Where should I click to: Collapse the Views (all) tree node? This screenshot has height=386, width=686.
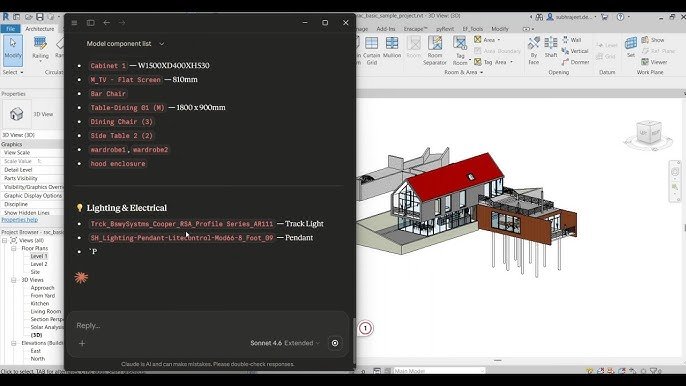(x=5, y=240)
